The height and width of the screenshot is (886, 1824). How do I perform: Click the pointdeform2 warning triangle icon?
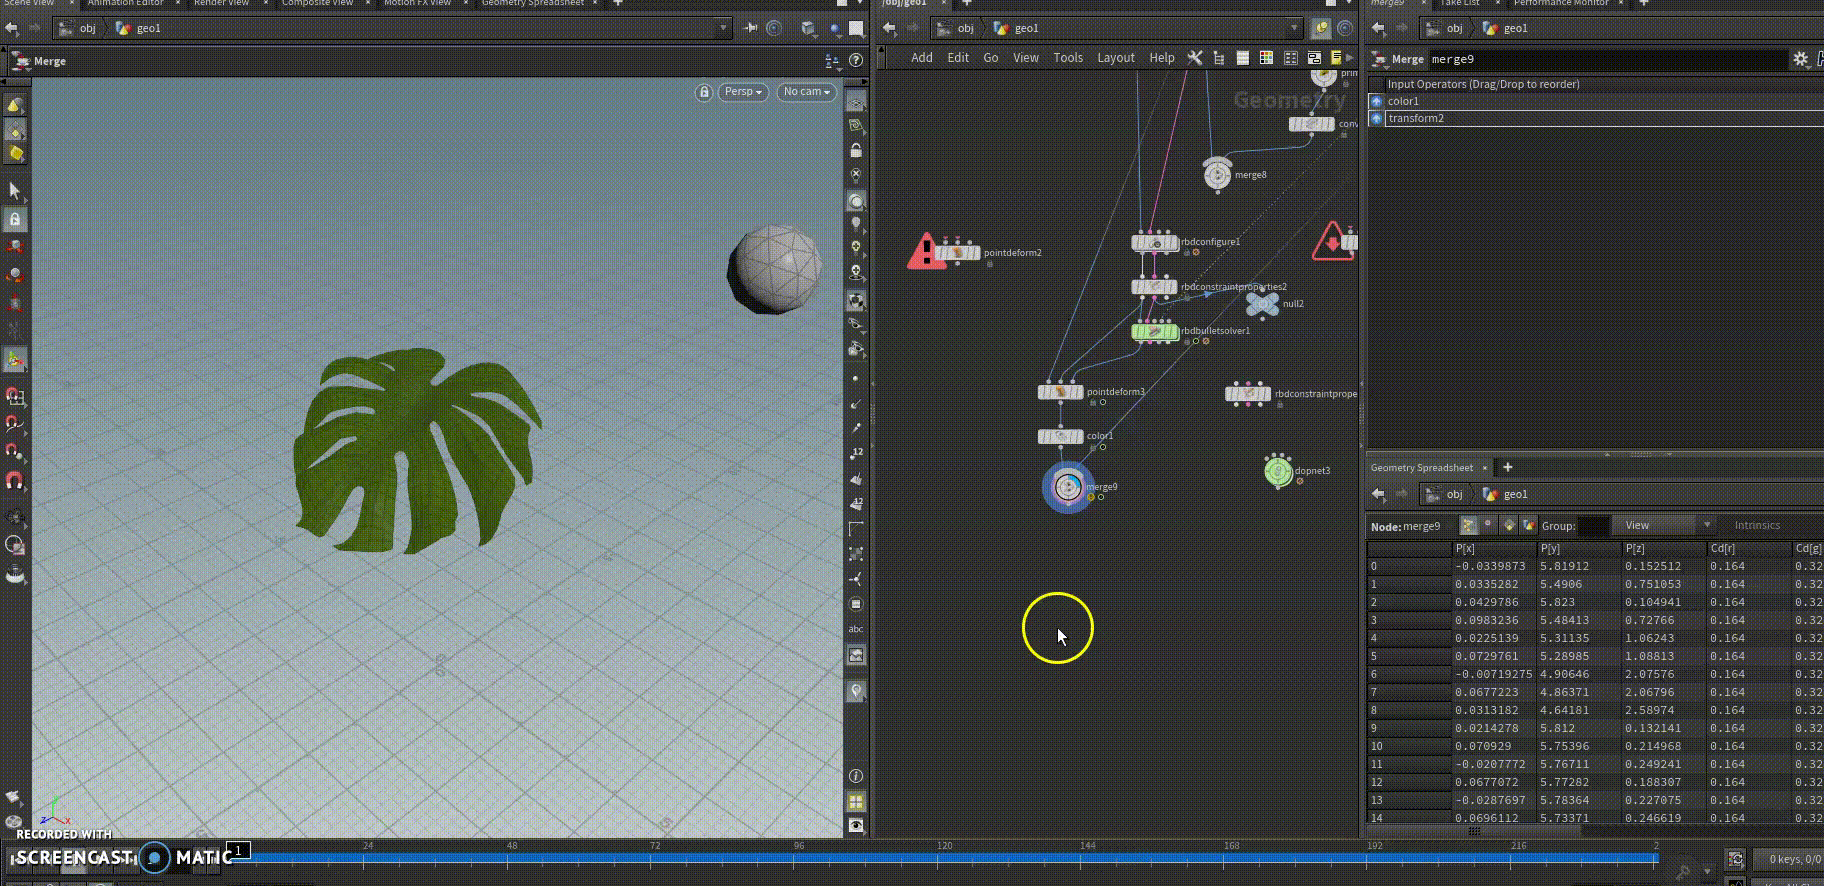pos(926,252)
